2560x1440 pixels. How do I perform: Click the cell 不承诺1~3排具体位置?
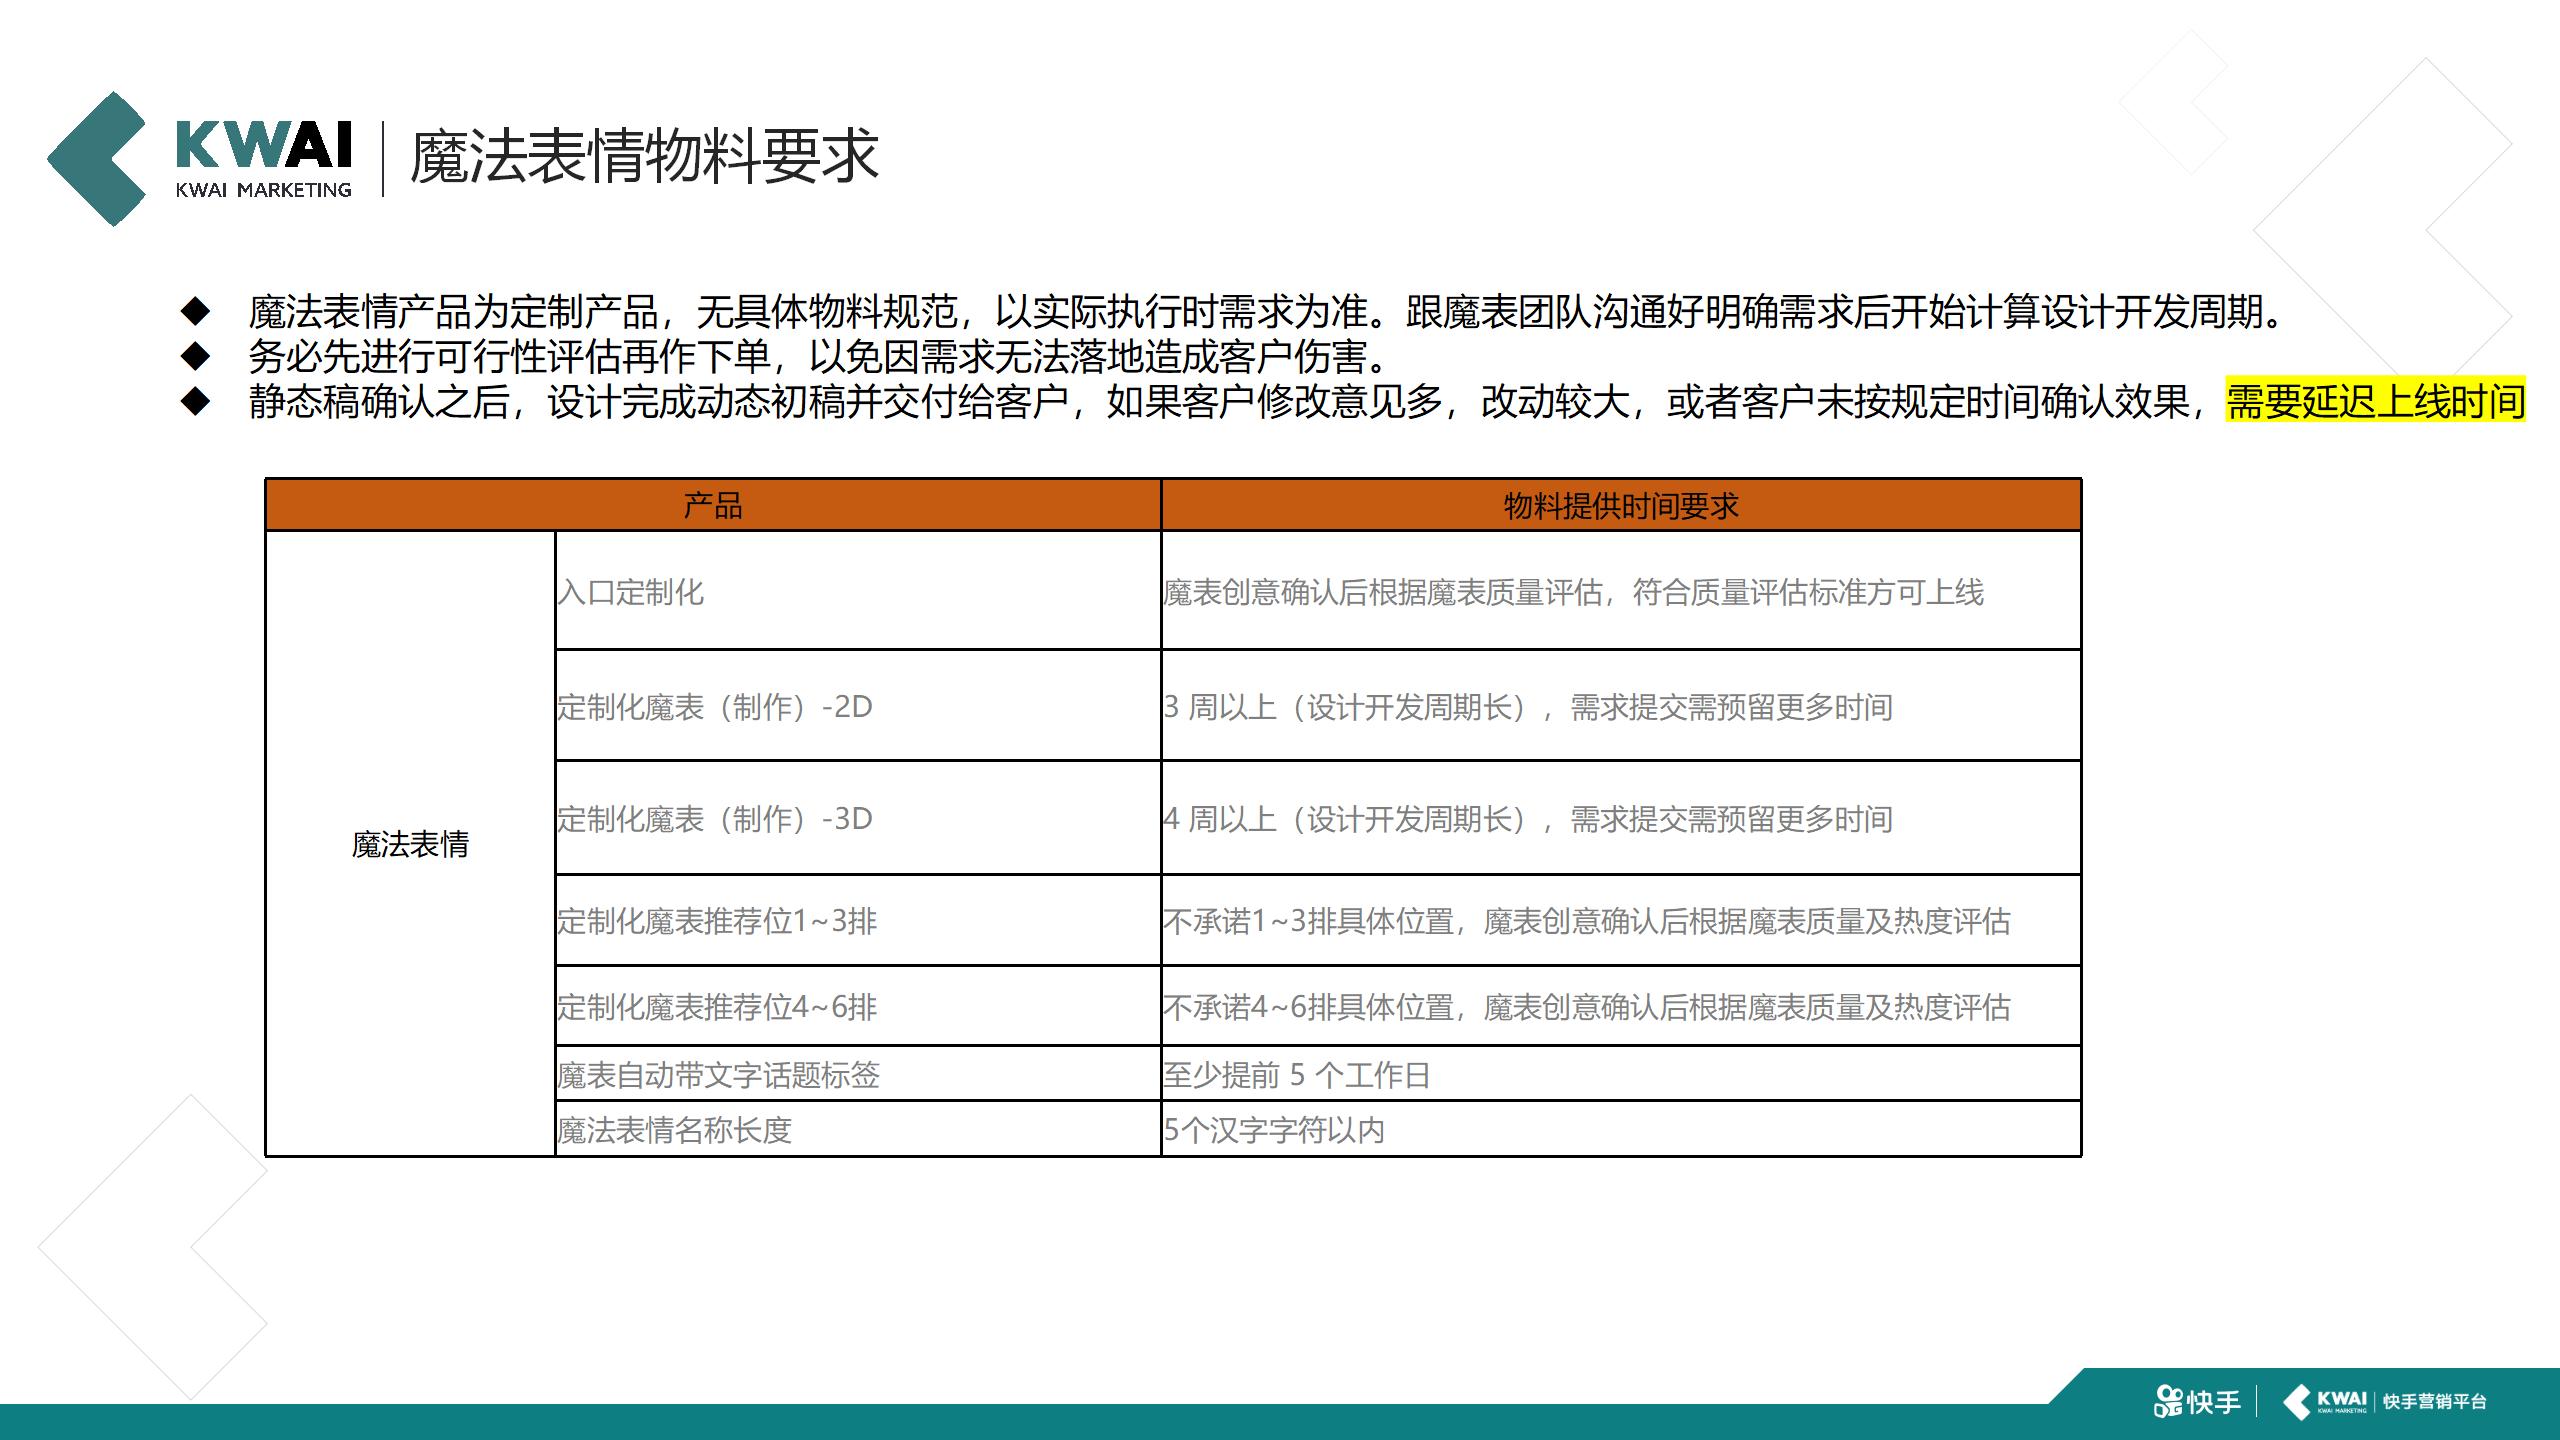[x=1621, y=920]
